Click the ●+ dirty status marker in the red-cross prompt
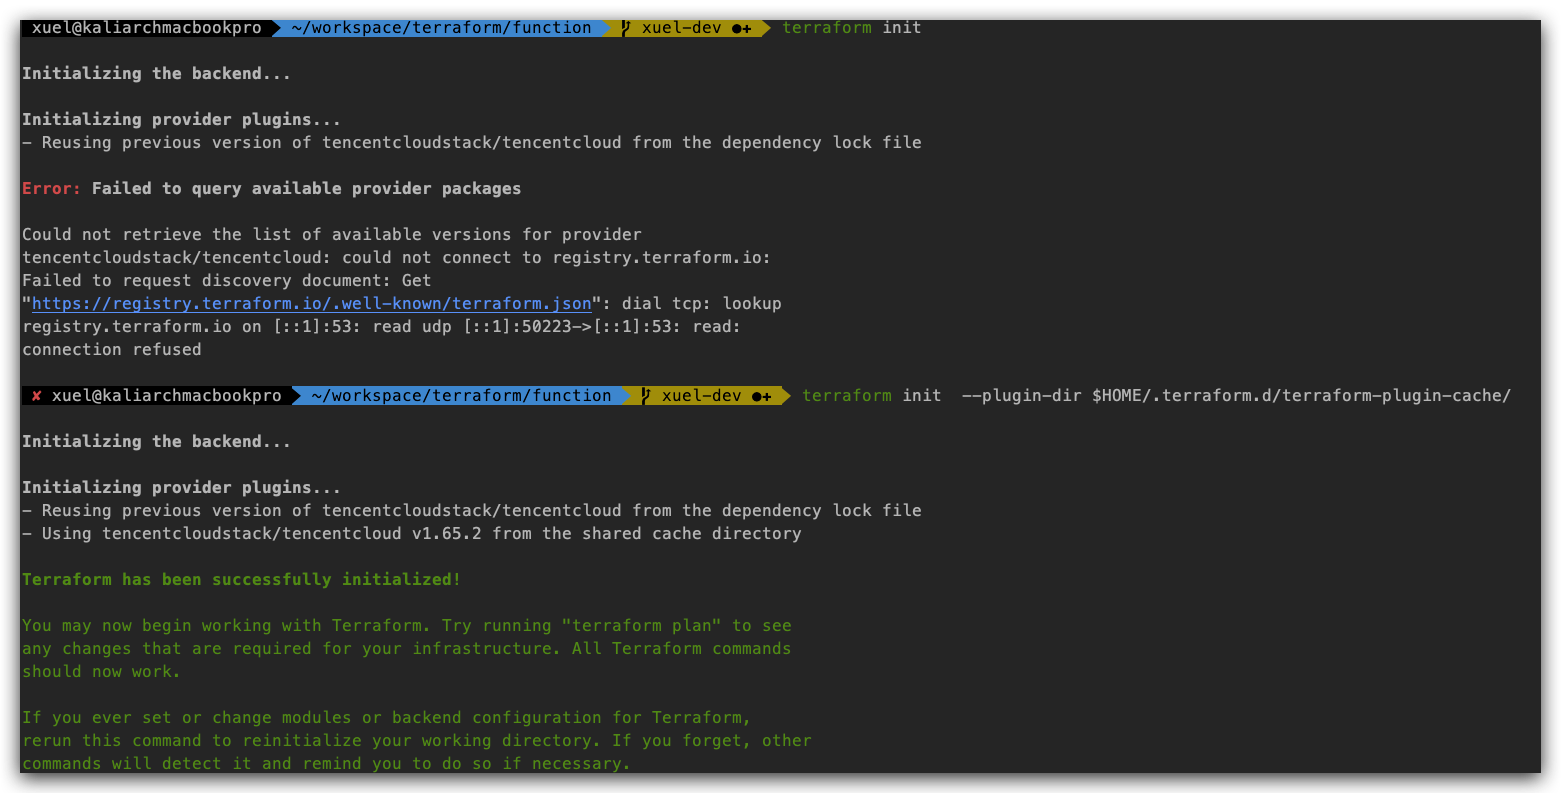Viewport: 1561px width, 793px height. (761, 396)
